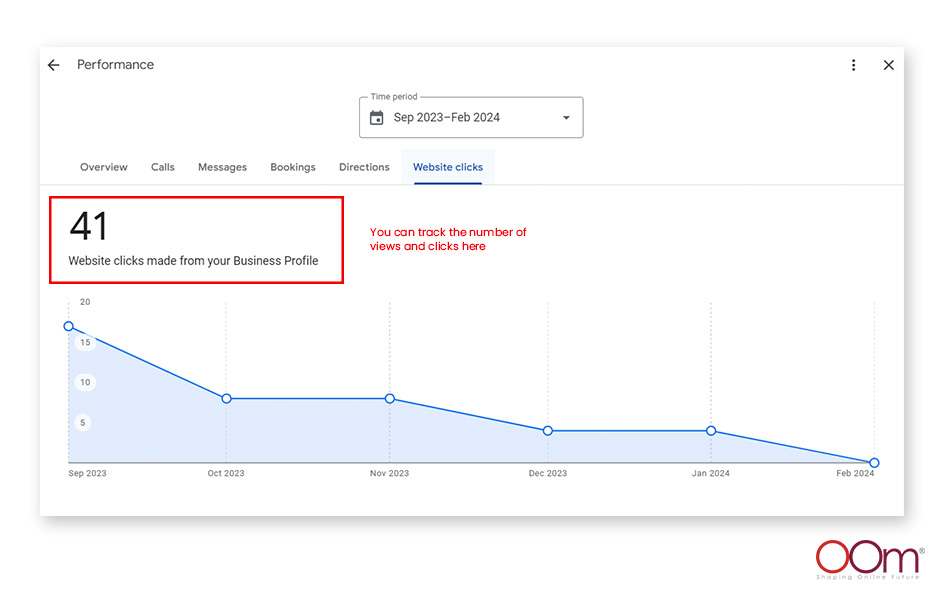The height and width of the screenshot is (600, 945).
Task: Click the Feb 2024 data point on chart
Action: point(874,463)
